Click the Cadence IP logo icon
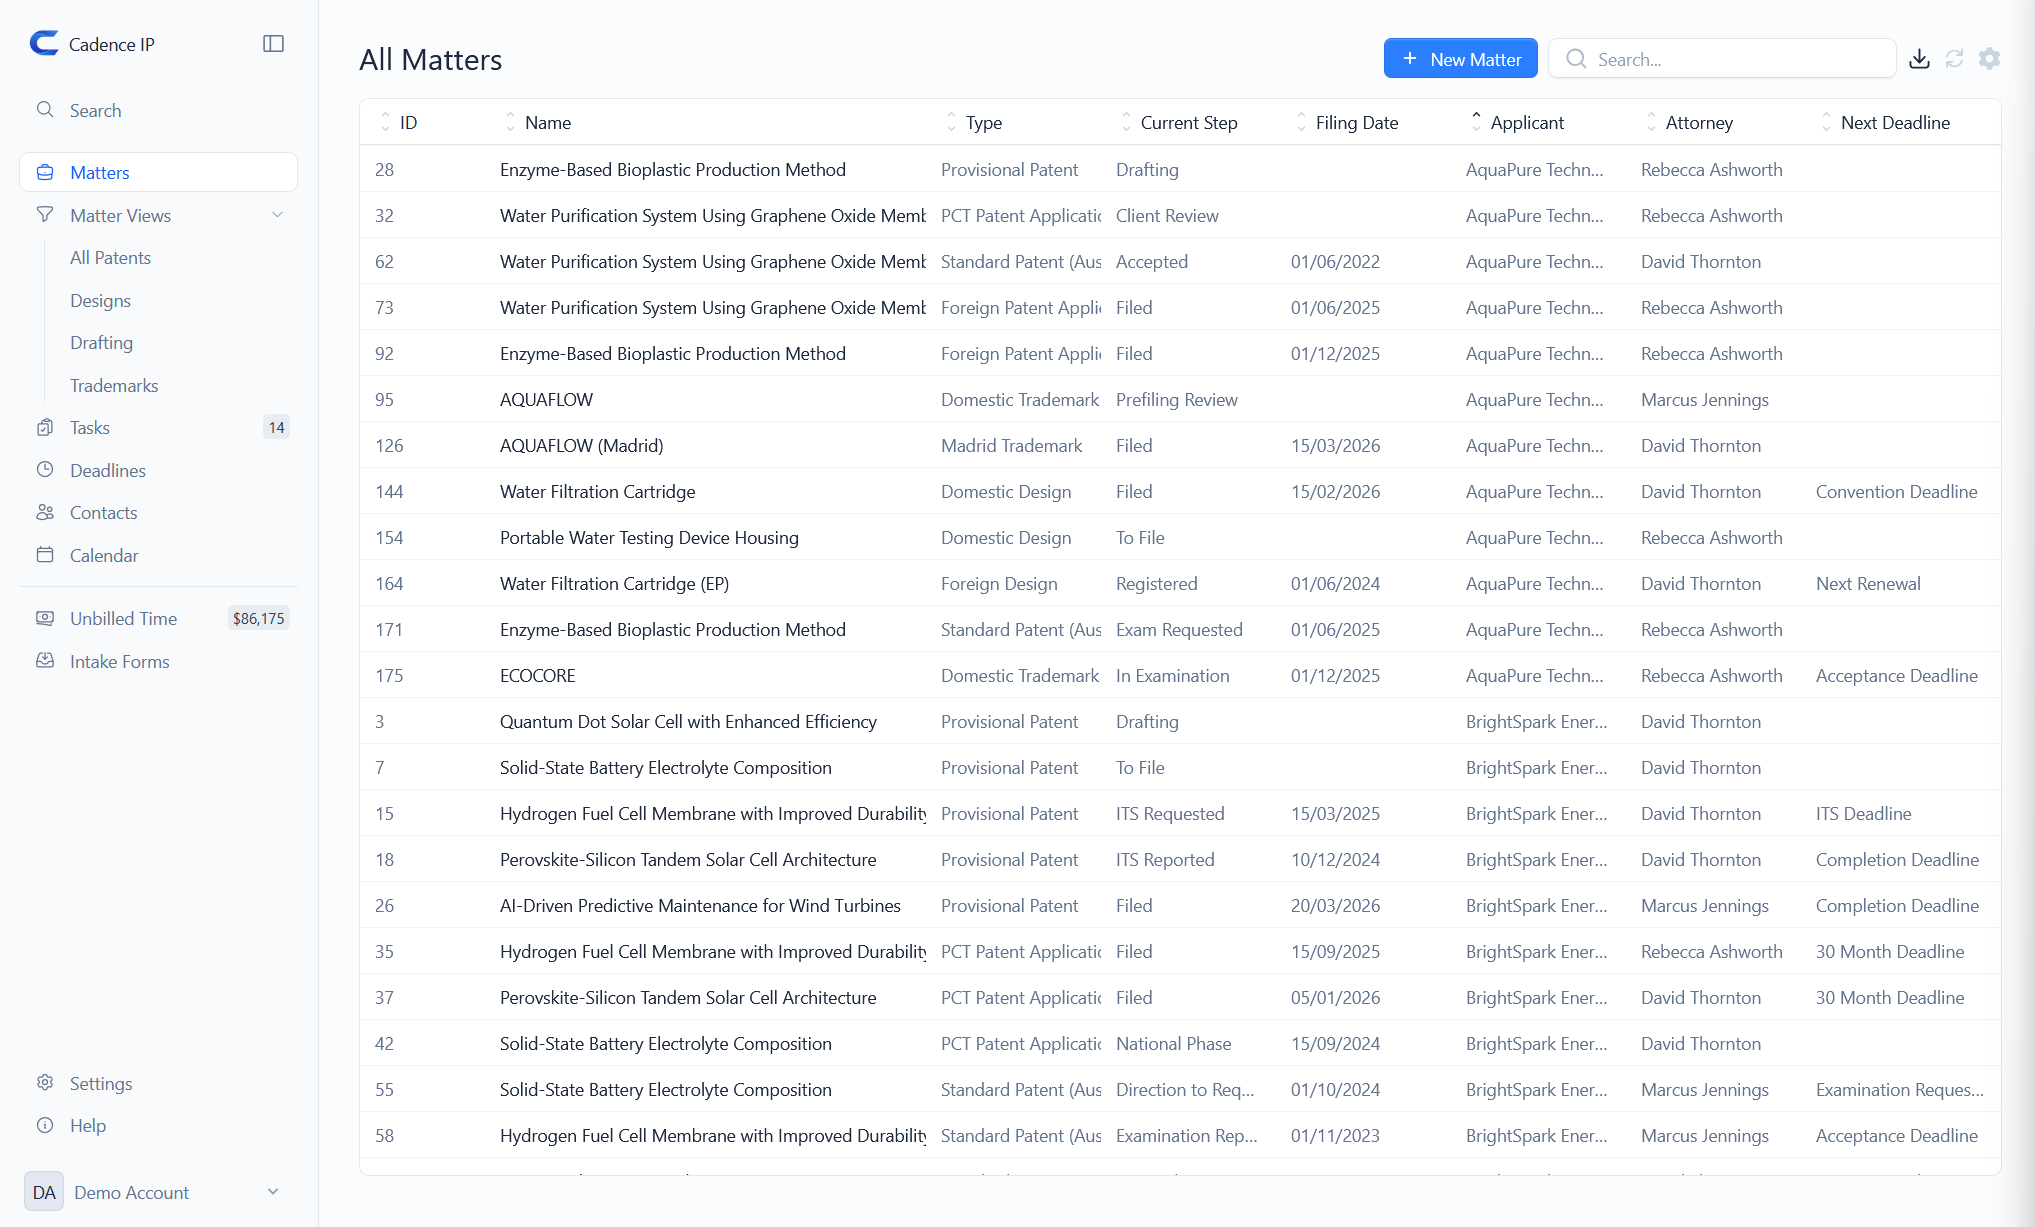 click(44, 43)
